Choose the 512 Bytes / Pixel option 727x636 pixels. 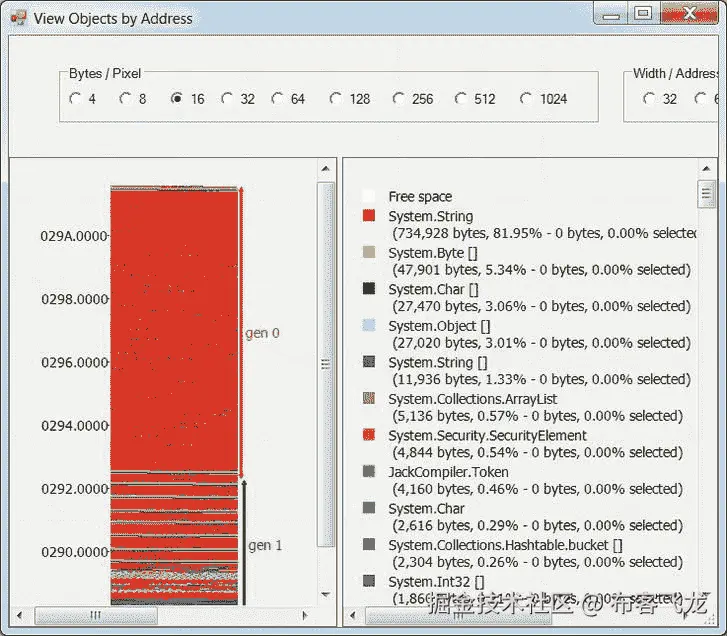tap(461, 98)
